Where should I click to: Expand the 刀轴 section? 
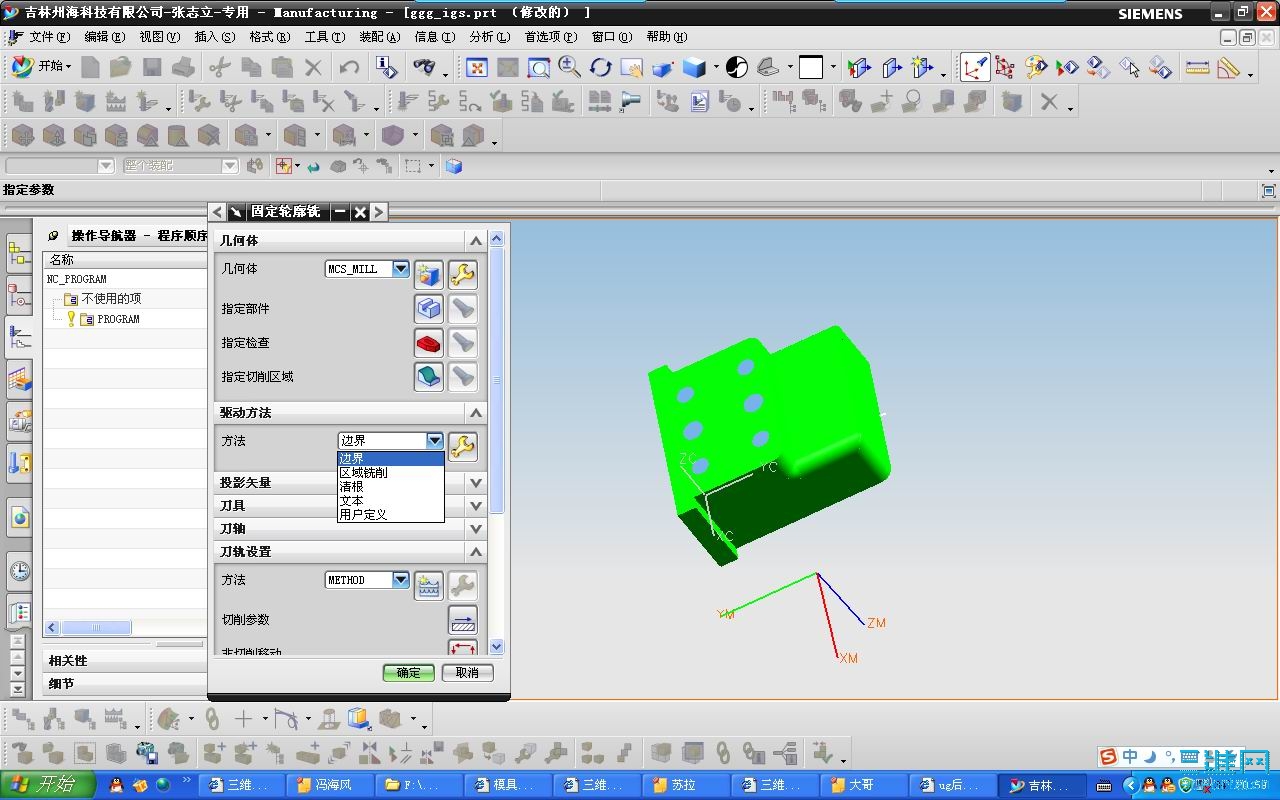tap(476, 529)
